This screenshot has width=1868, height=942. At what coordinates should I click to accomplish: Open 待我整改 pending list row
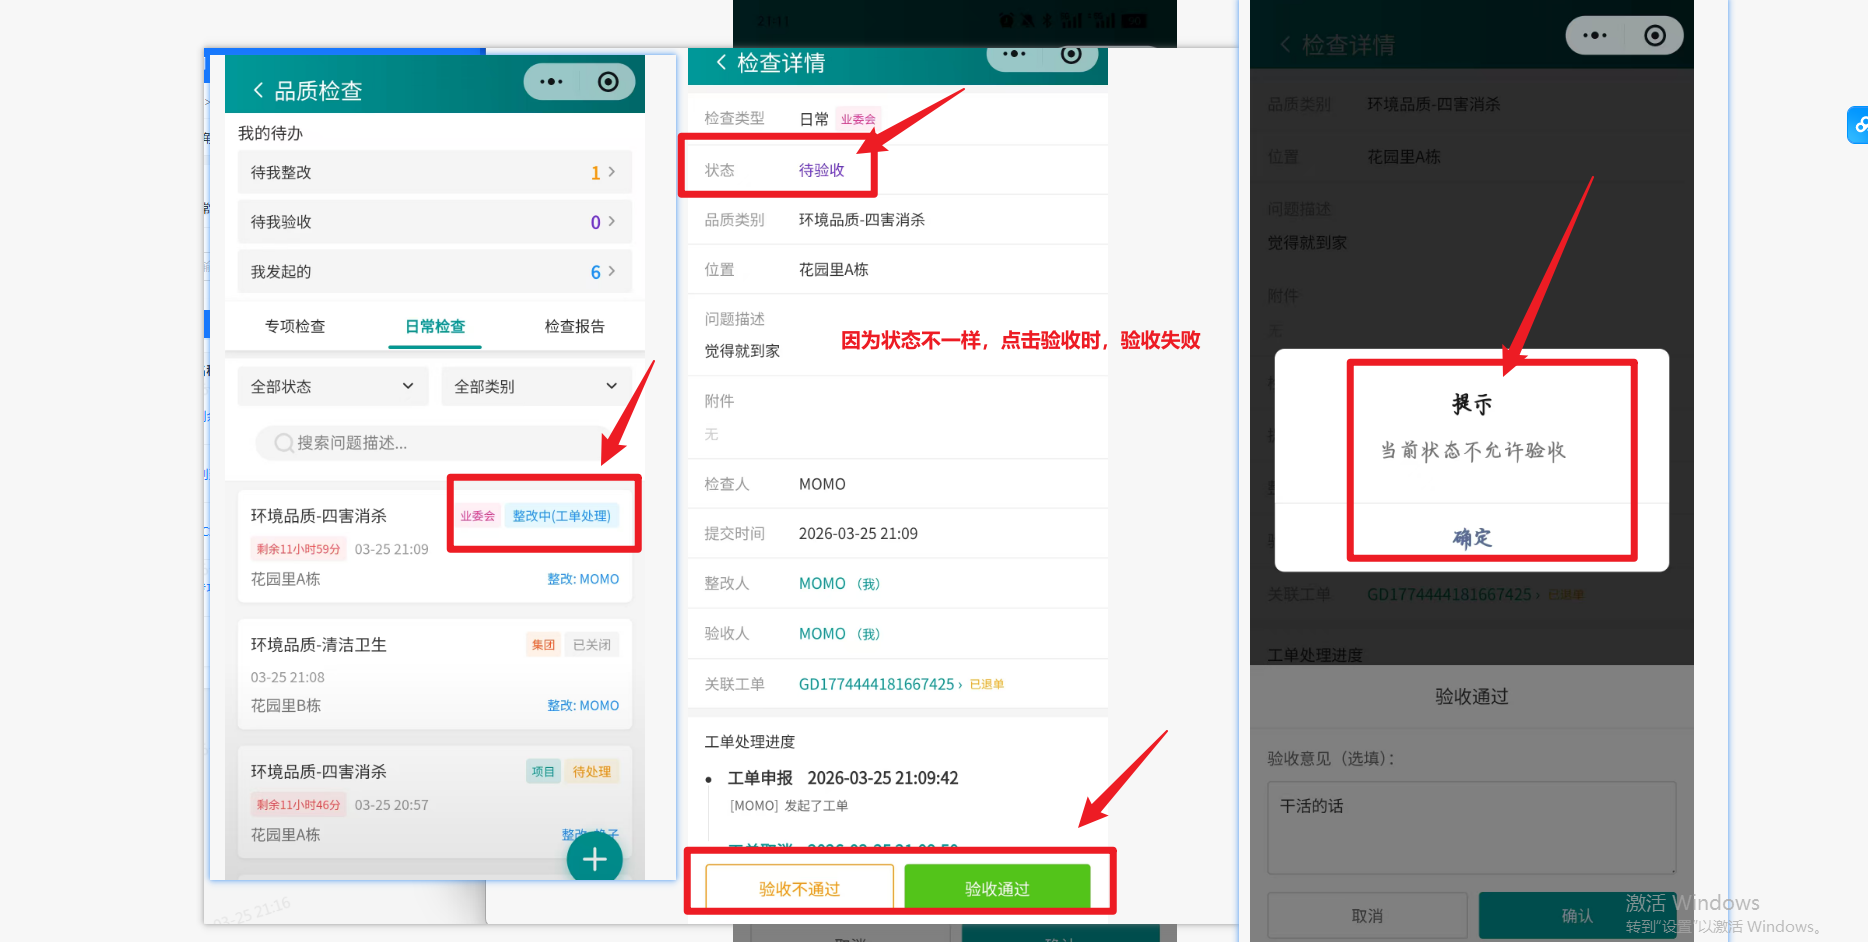tap(434, 173)
